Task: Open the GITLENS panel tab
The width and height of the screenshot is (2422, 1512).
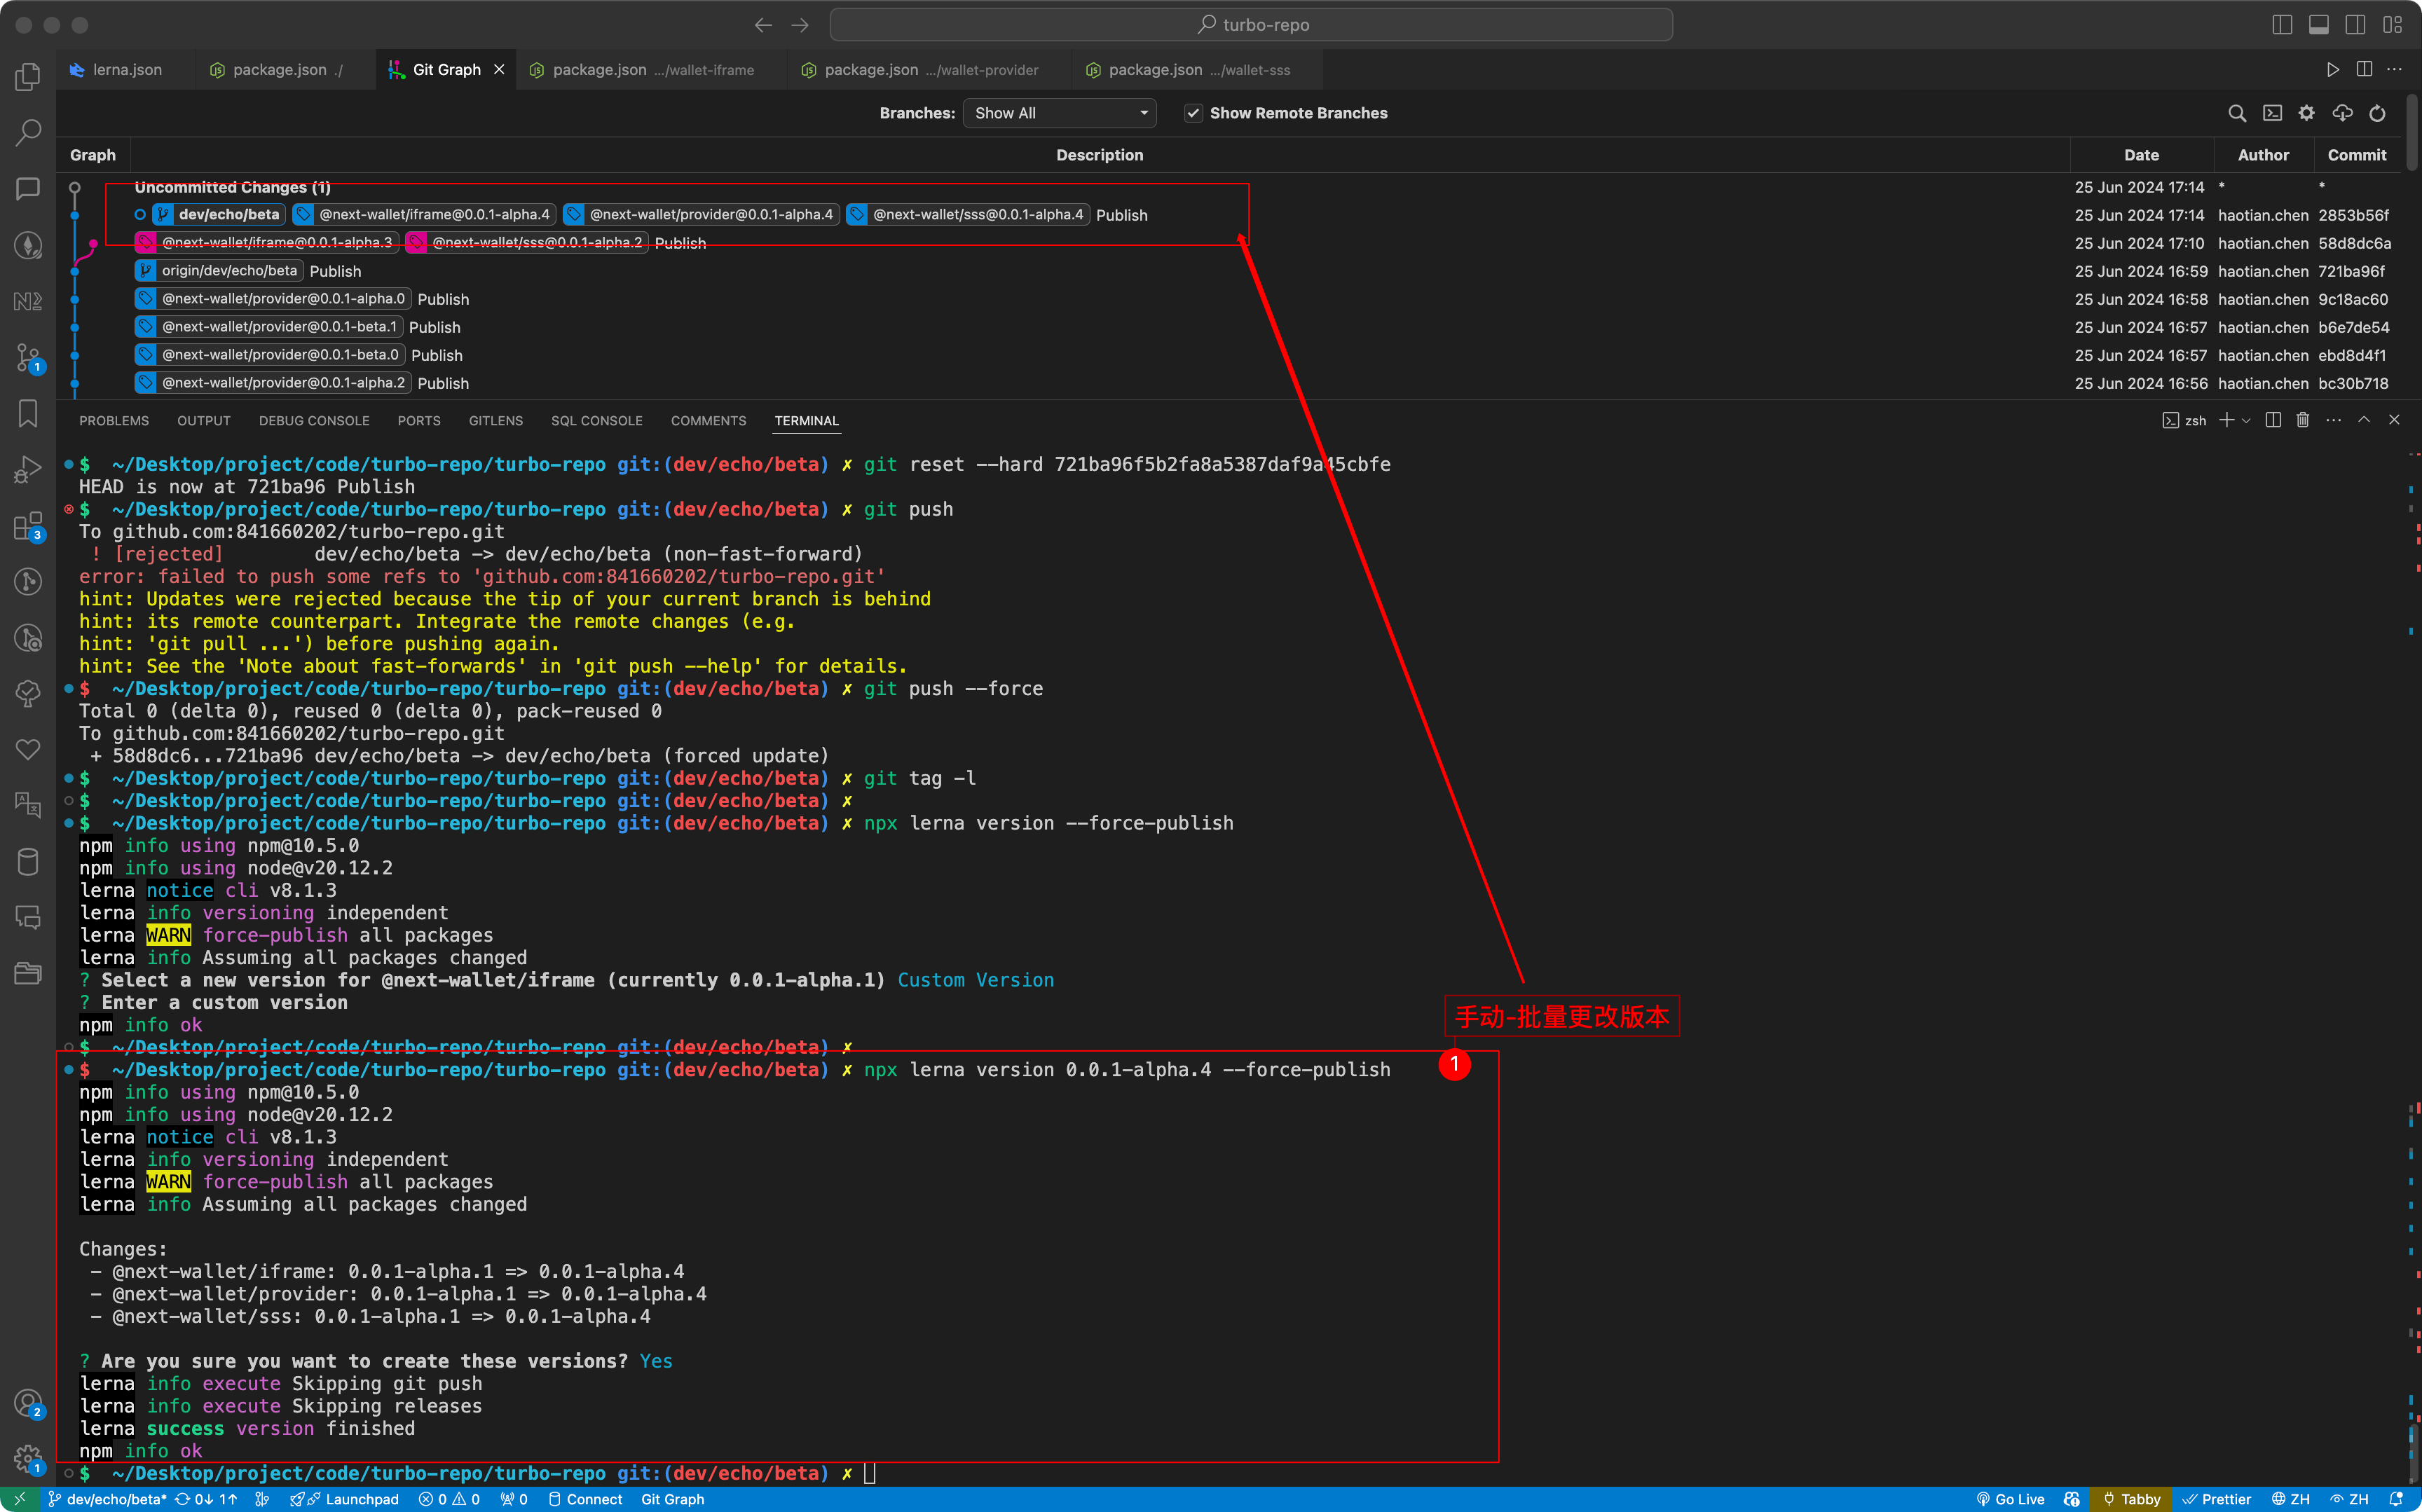Action: click(x=496, y=421)
